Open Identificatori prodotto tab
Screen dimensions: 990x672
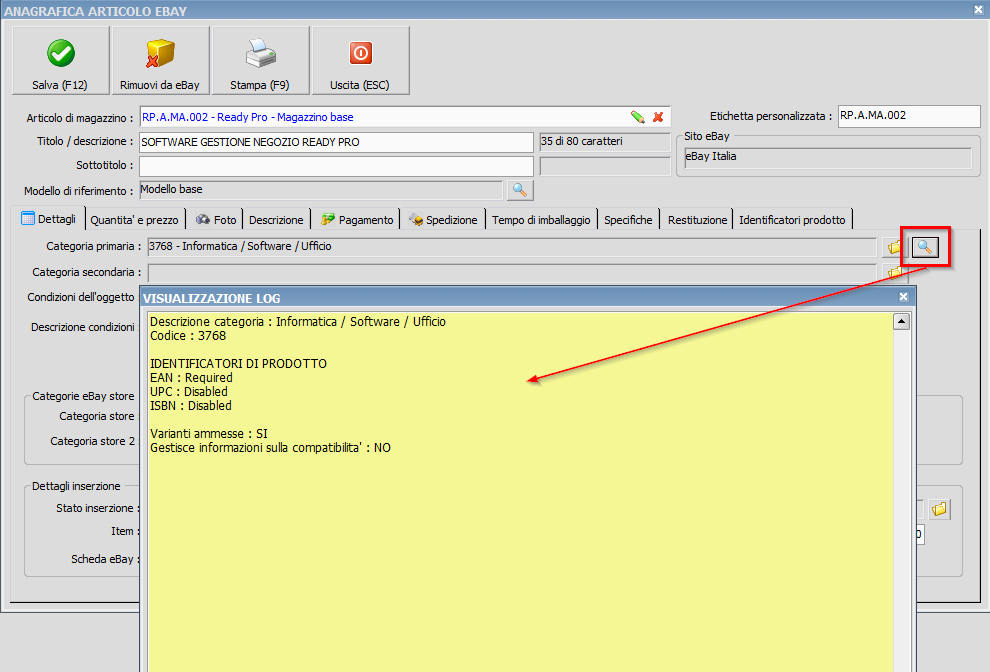792,220
